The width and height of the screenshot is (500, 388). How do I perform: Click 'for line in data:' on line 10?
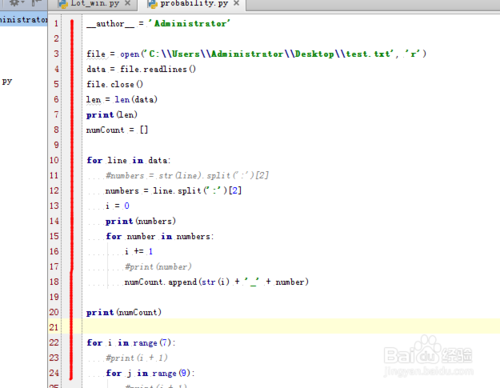coord(128,160)
